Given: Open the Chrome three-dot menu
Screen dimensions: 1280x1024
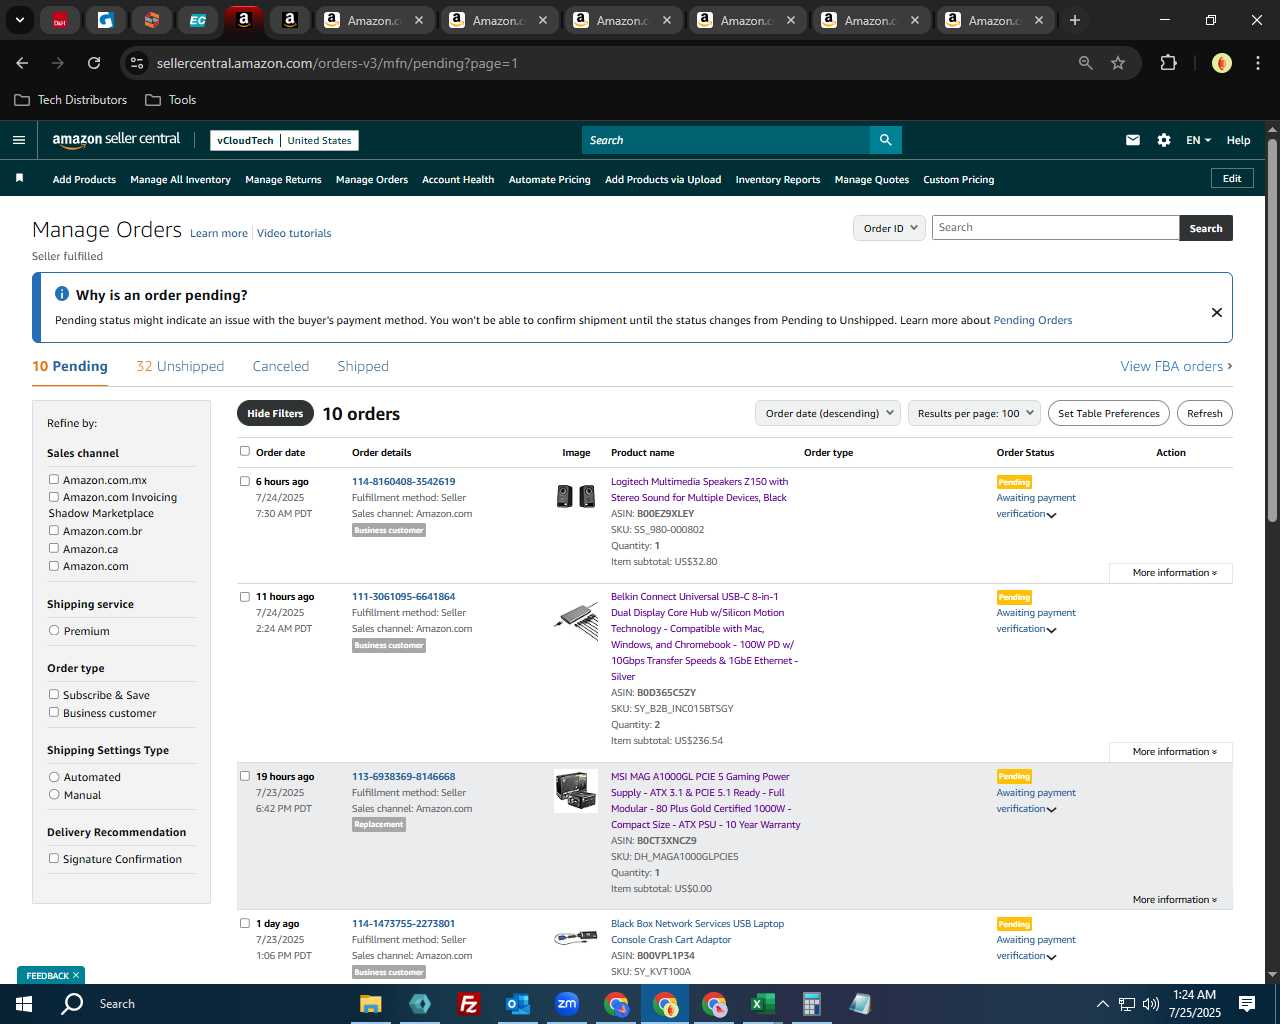Looking at the screenshot, I should [1256, 63].
